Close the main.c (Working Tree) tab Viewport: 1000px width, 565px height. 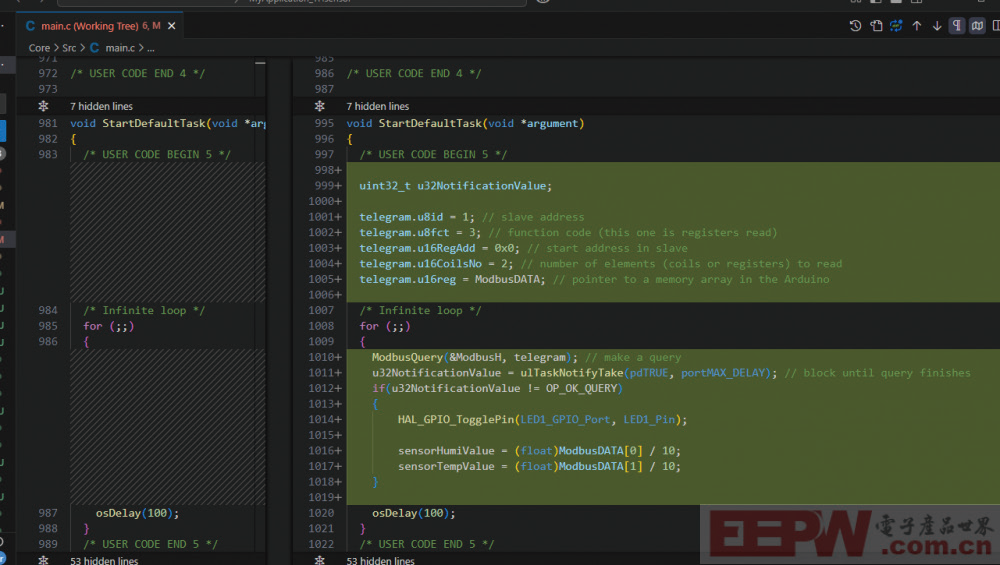click(x=172, y=26)
